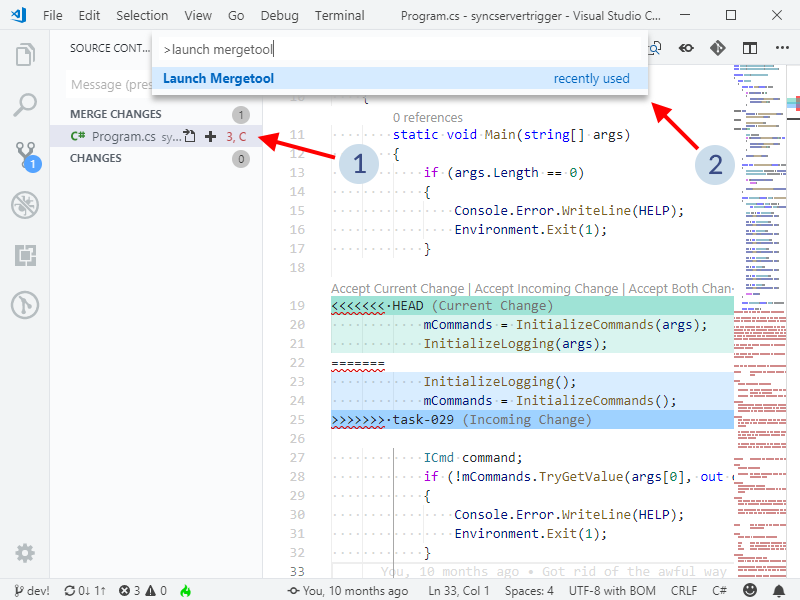Click the MERGE CHANGES count badge 1
Viewport: 800px width, 600px height.
click(241, 115)
